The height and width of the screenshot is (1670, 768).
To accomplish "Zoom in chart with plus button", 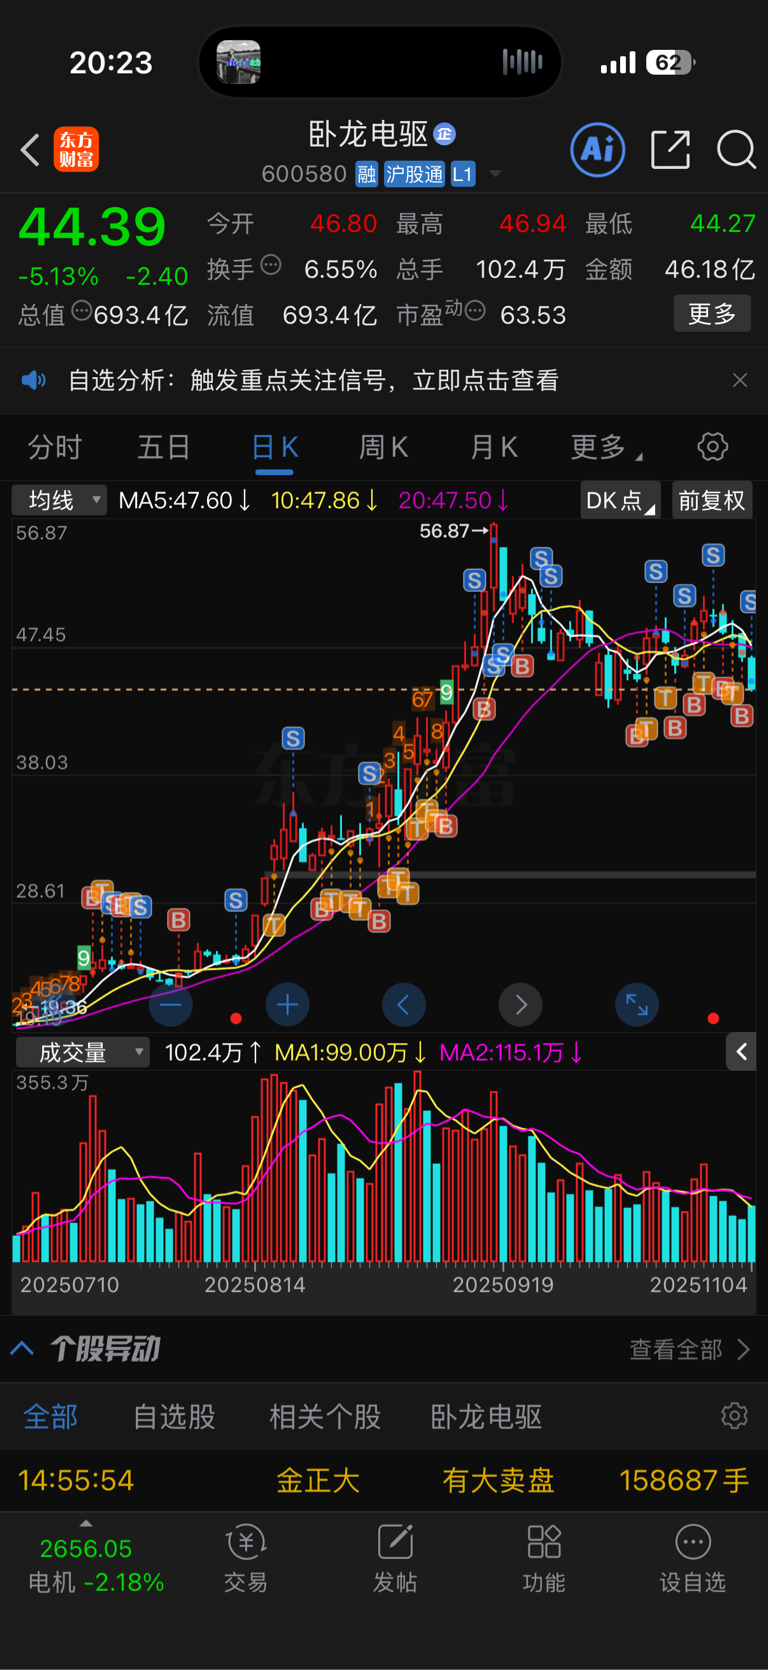I will pyautogui.click(x=288, y=1004).
